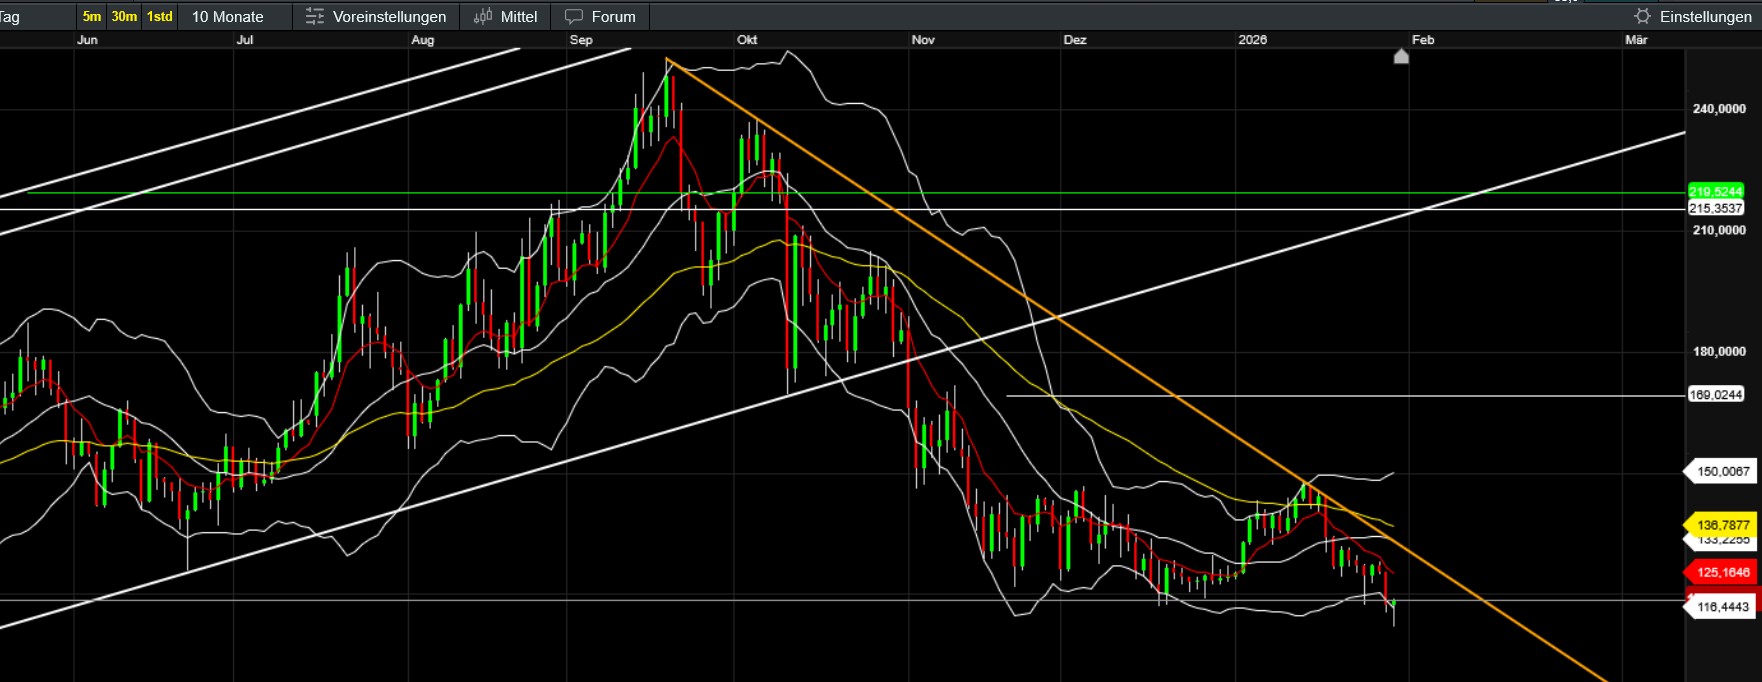Click the yellow 136,7877 price tag

pyautogui.click(x=1722, y=524)
